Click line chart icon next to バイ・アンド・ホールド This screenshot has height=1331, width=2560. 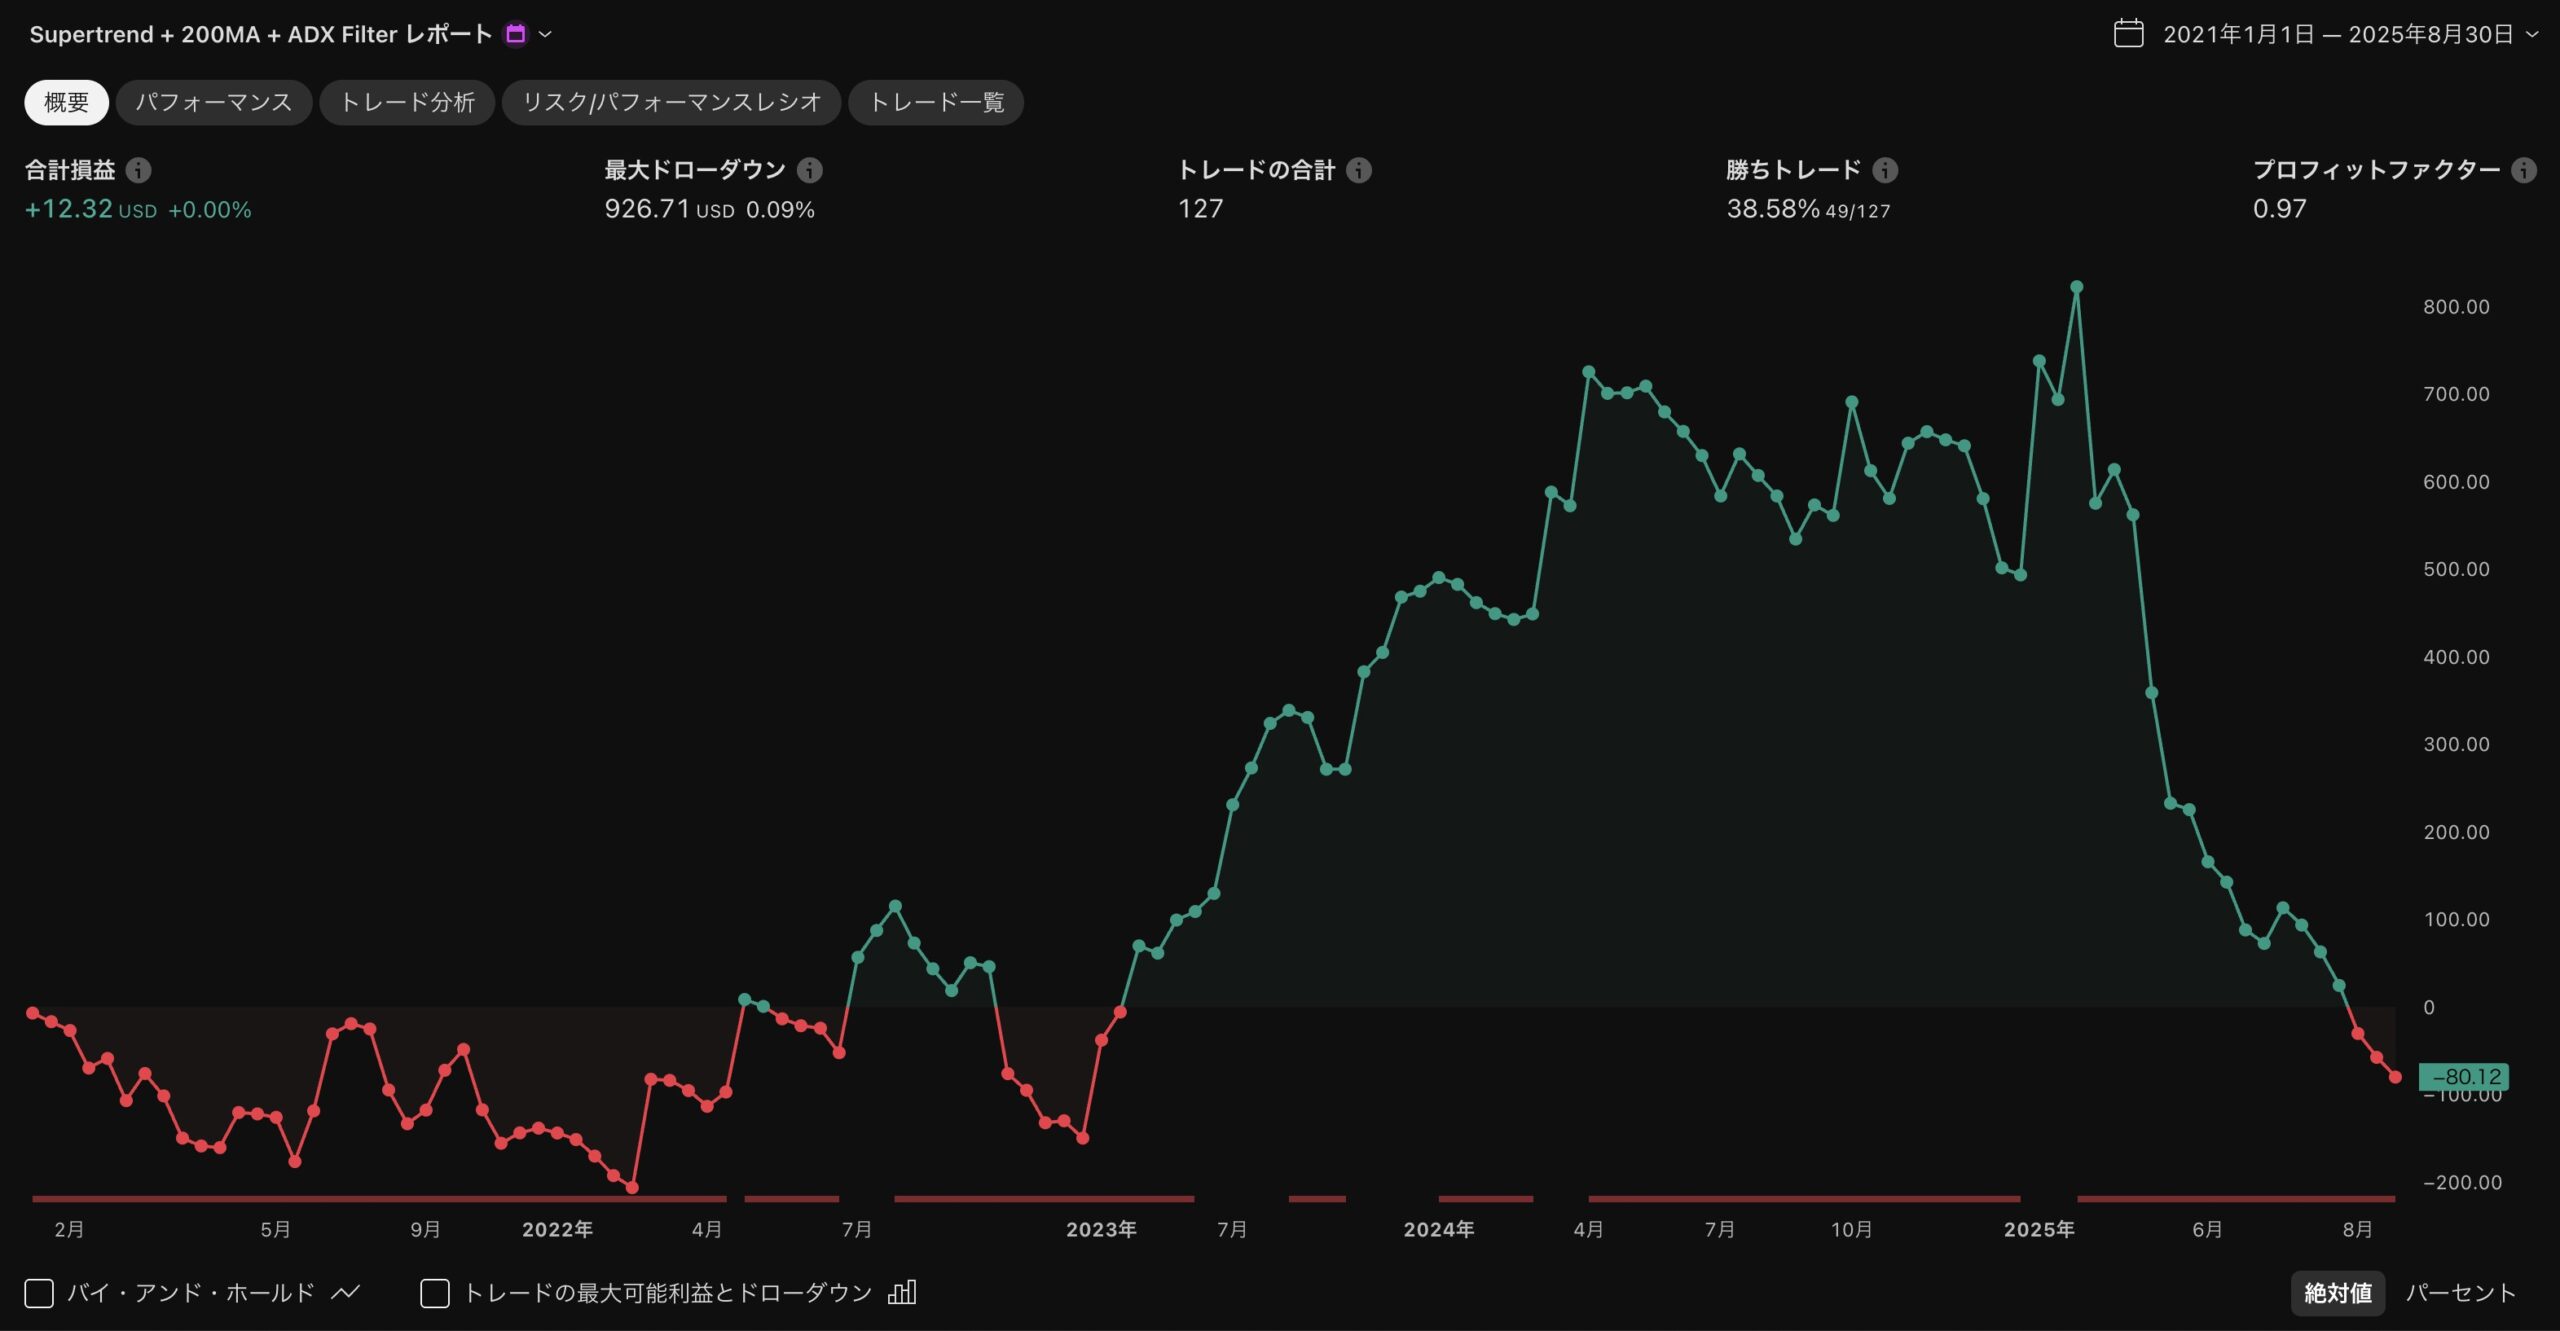point(345,1292)
